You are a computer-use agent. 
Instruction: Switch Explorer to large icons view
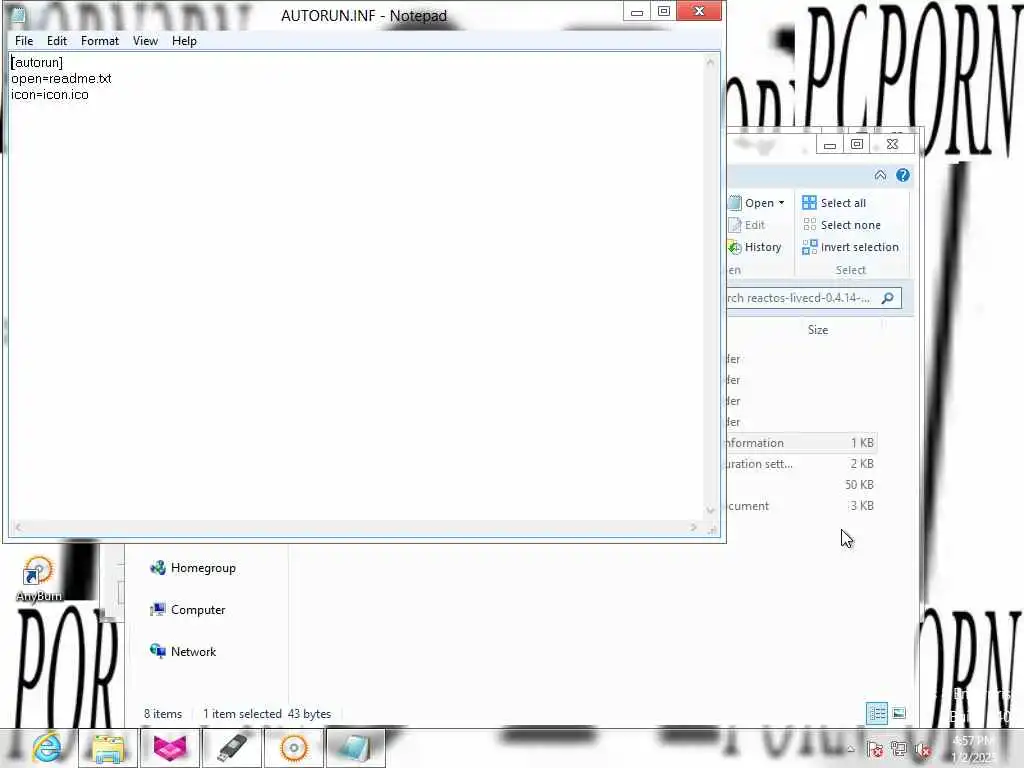click(x=899, y=713)
